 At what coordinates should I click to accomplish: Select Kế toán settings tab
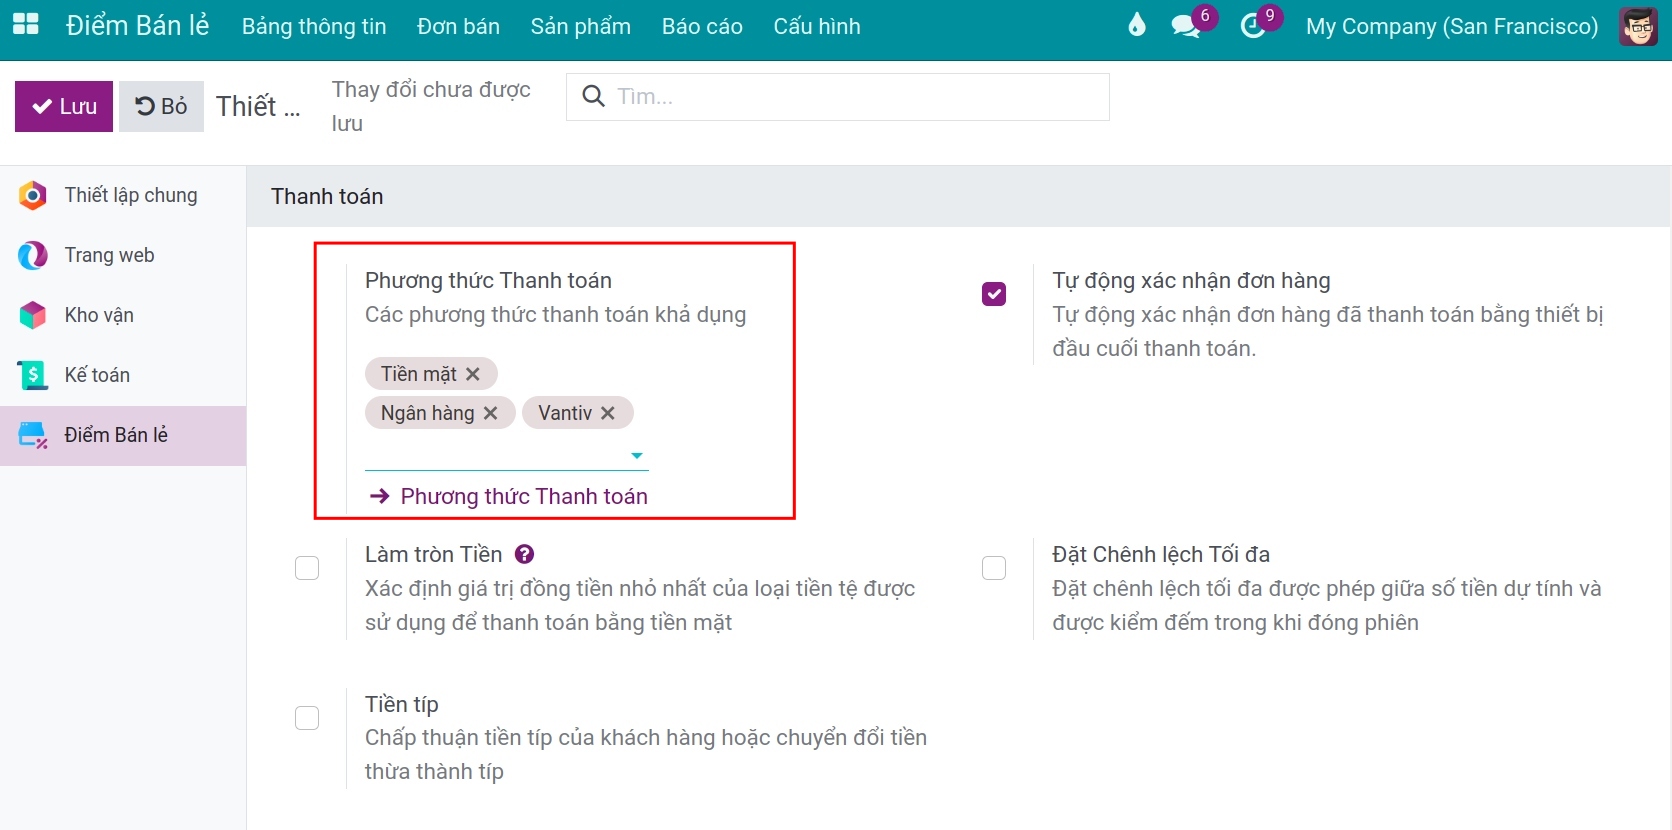(123, 376)
